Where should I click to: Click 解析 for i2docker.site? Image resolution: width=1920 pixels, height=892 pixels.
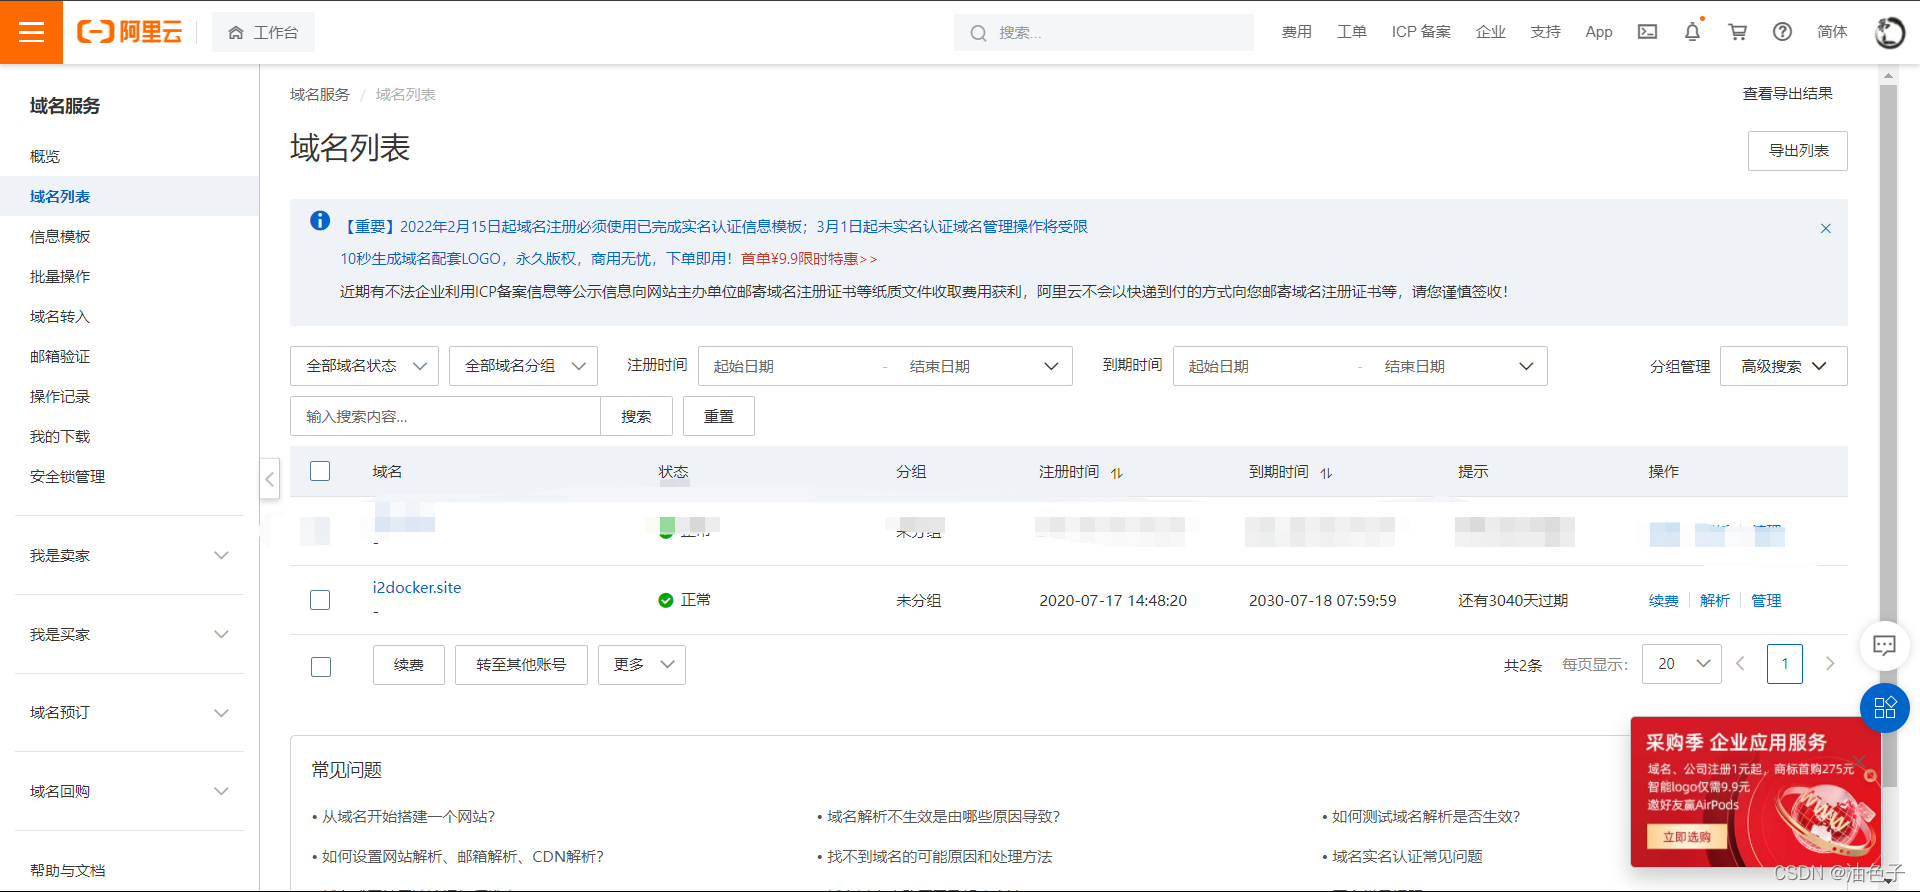pyautogui.click(x=1714, y=600)
